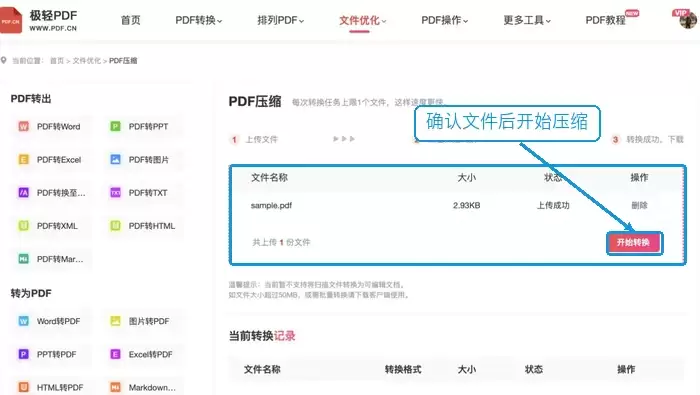Image resolution: width=700 pixels, height=395 pixels.
Task: Click the PDF转Mar... Markdown icon
Action: pos(24,259)
